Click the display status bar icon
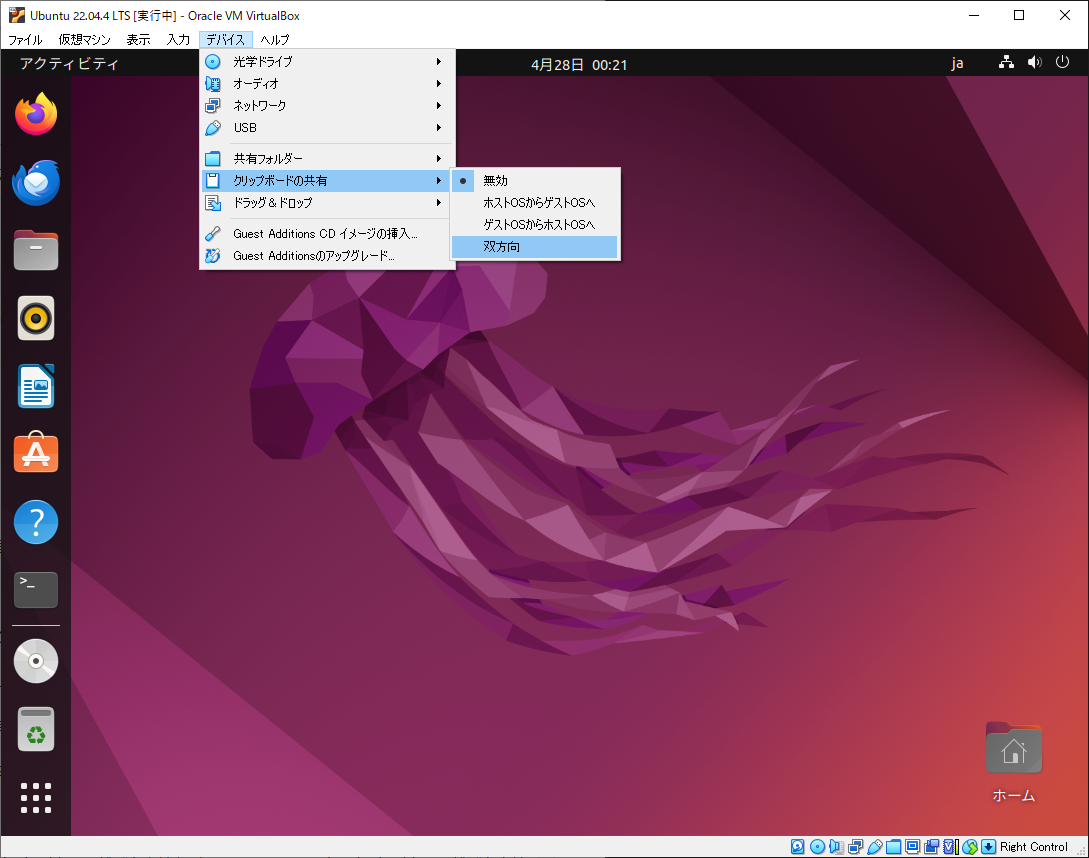The width and height of the screenshot is (1089, 858). pos(913,846)
